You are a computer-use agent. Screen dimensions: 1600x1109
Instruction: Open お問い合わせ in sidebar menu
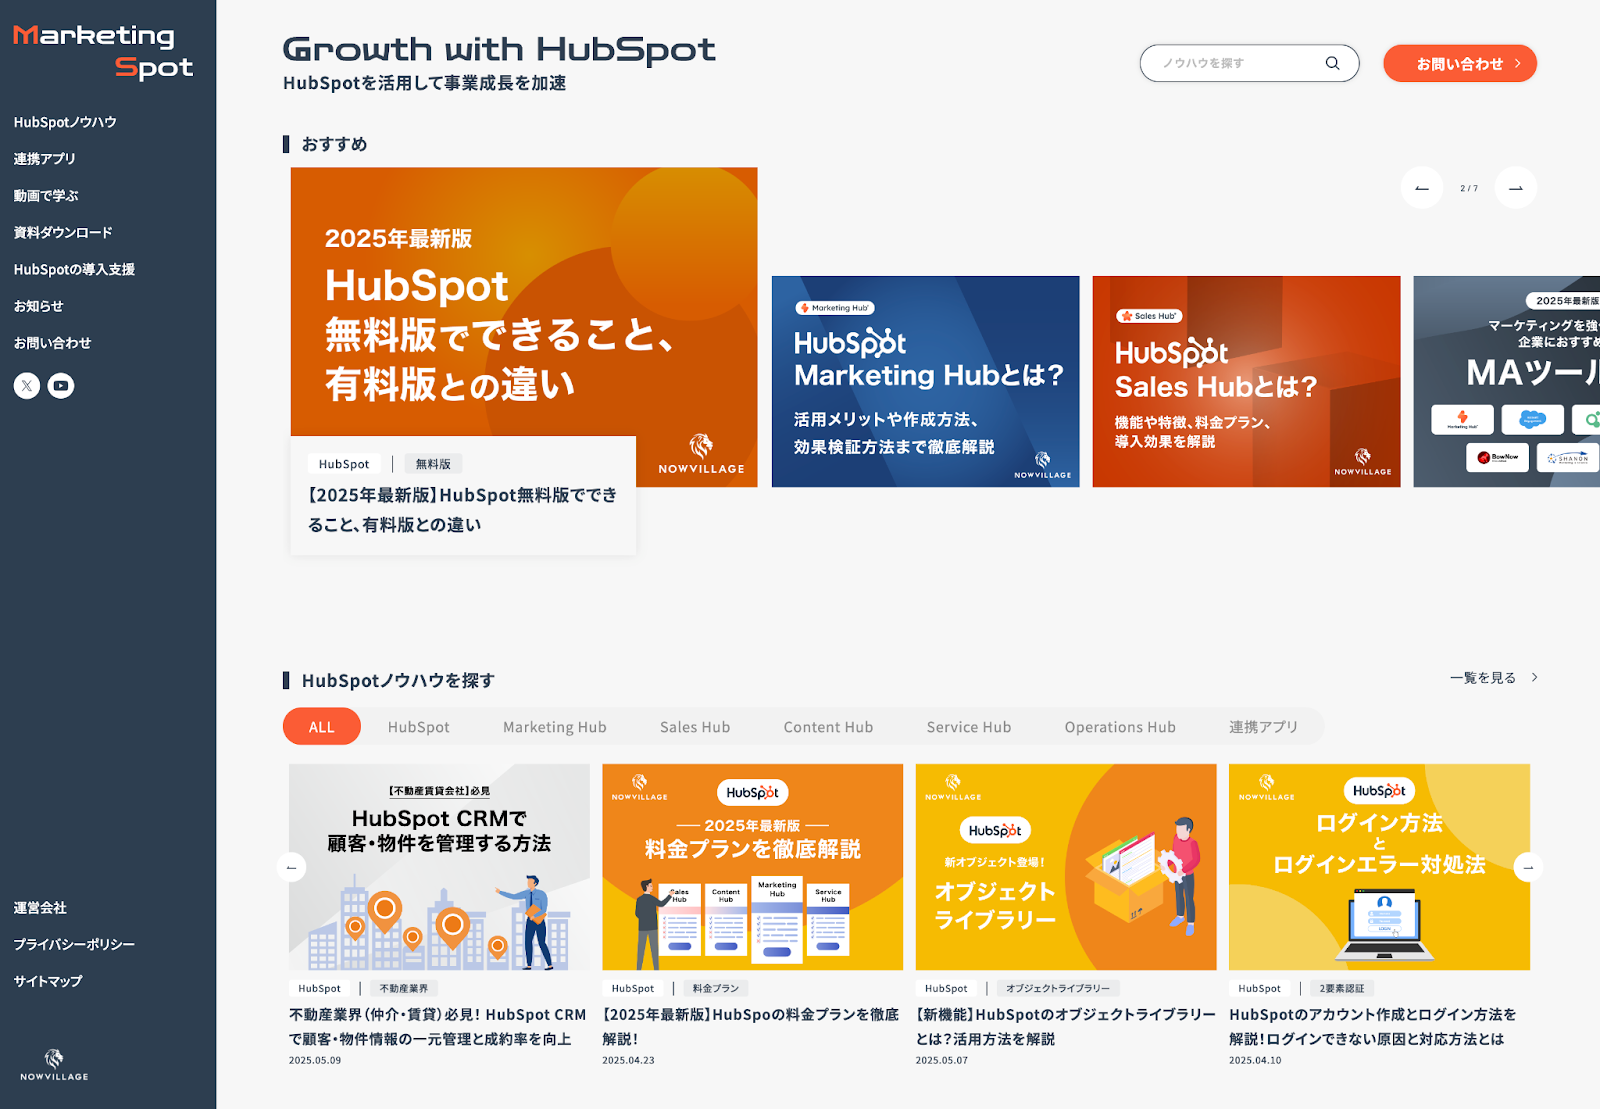point(52,343)
